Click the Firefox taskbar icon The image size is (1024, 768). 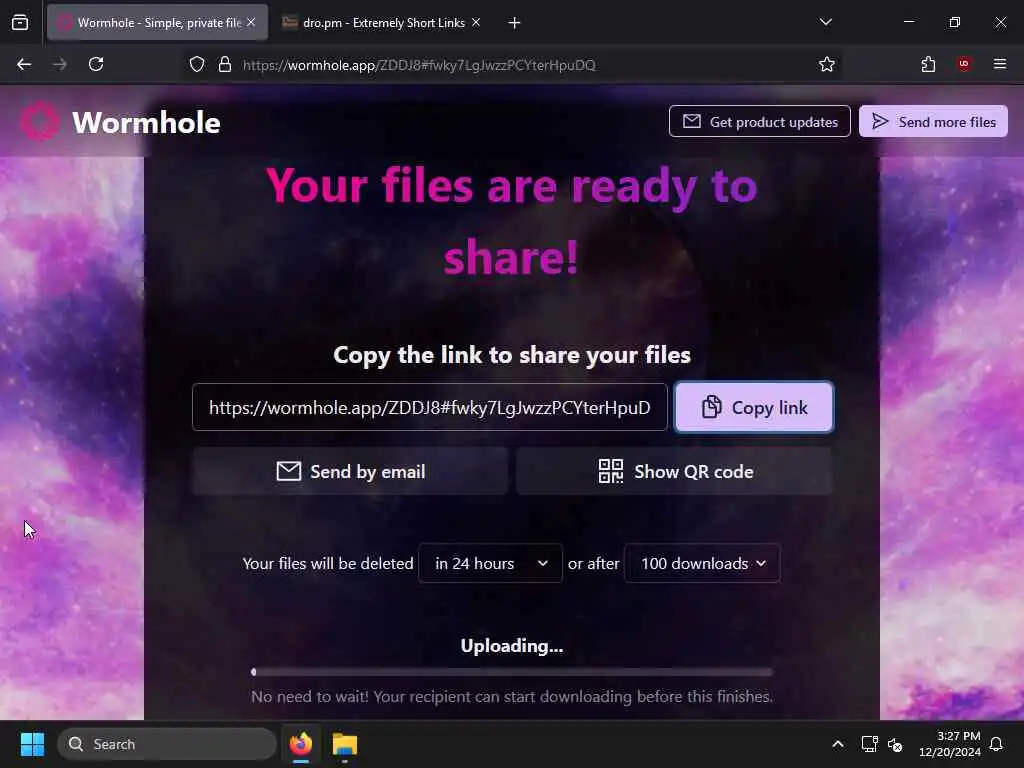click(301, 744)
